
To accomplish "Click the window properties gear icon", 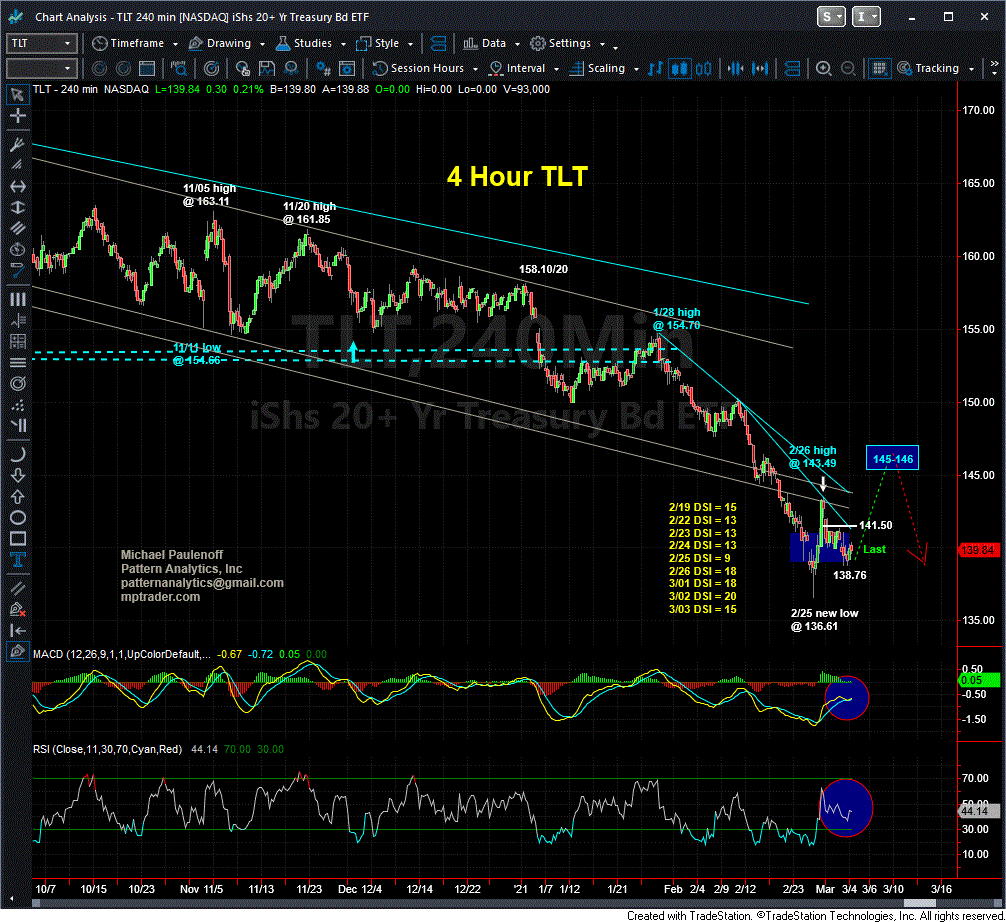I will point(347,69).
